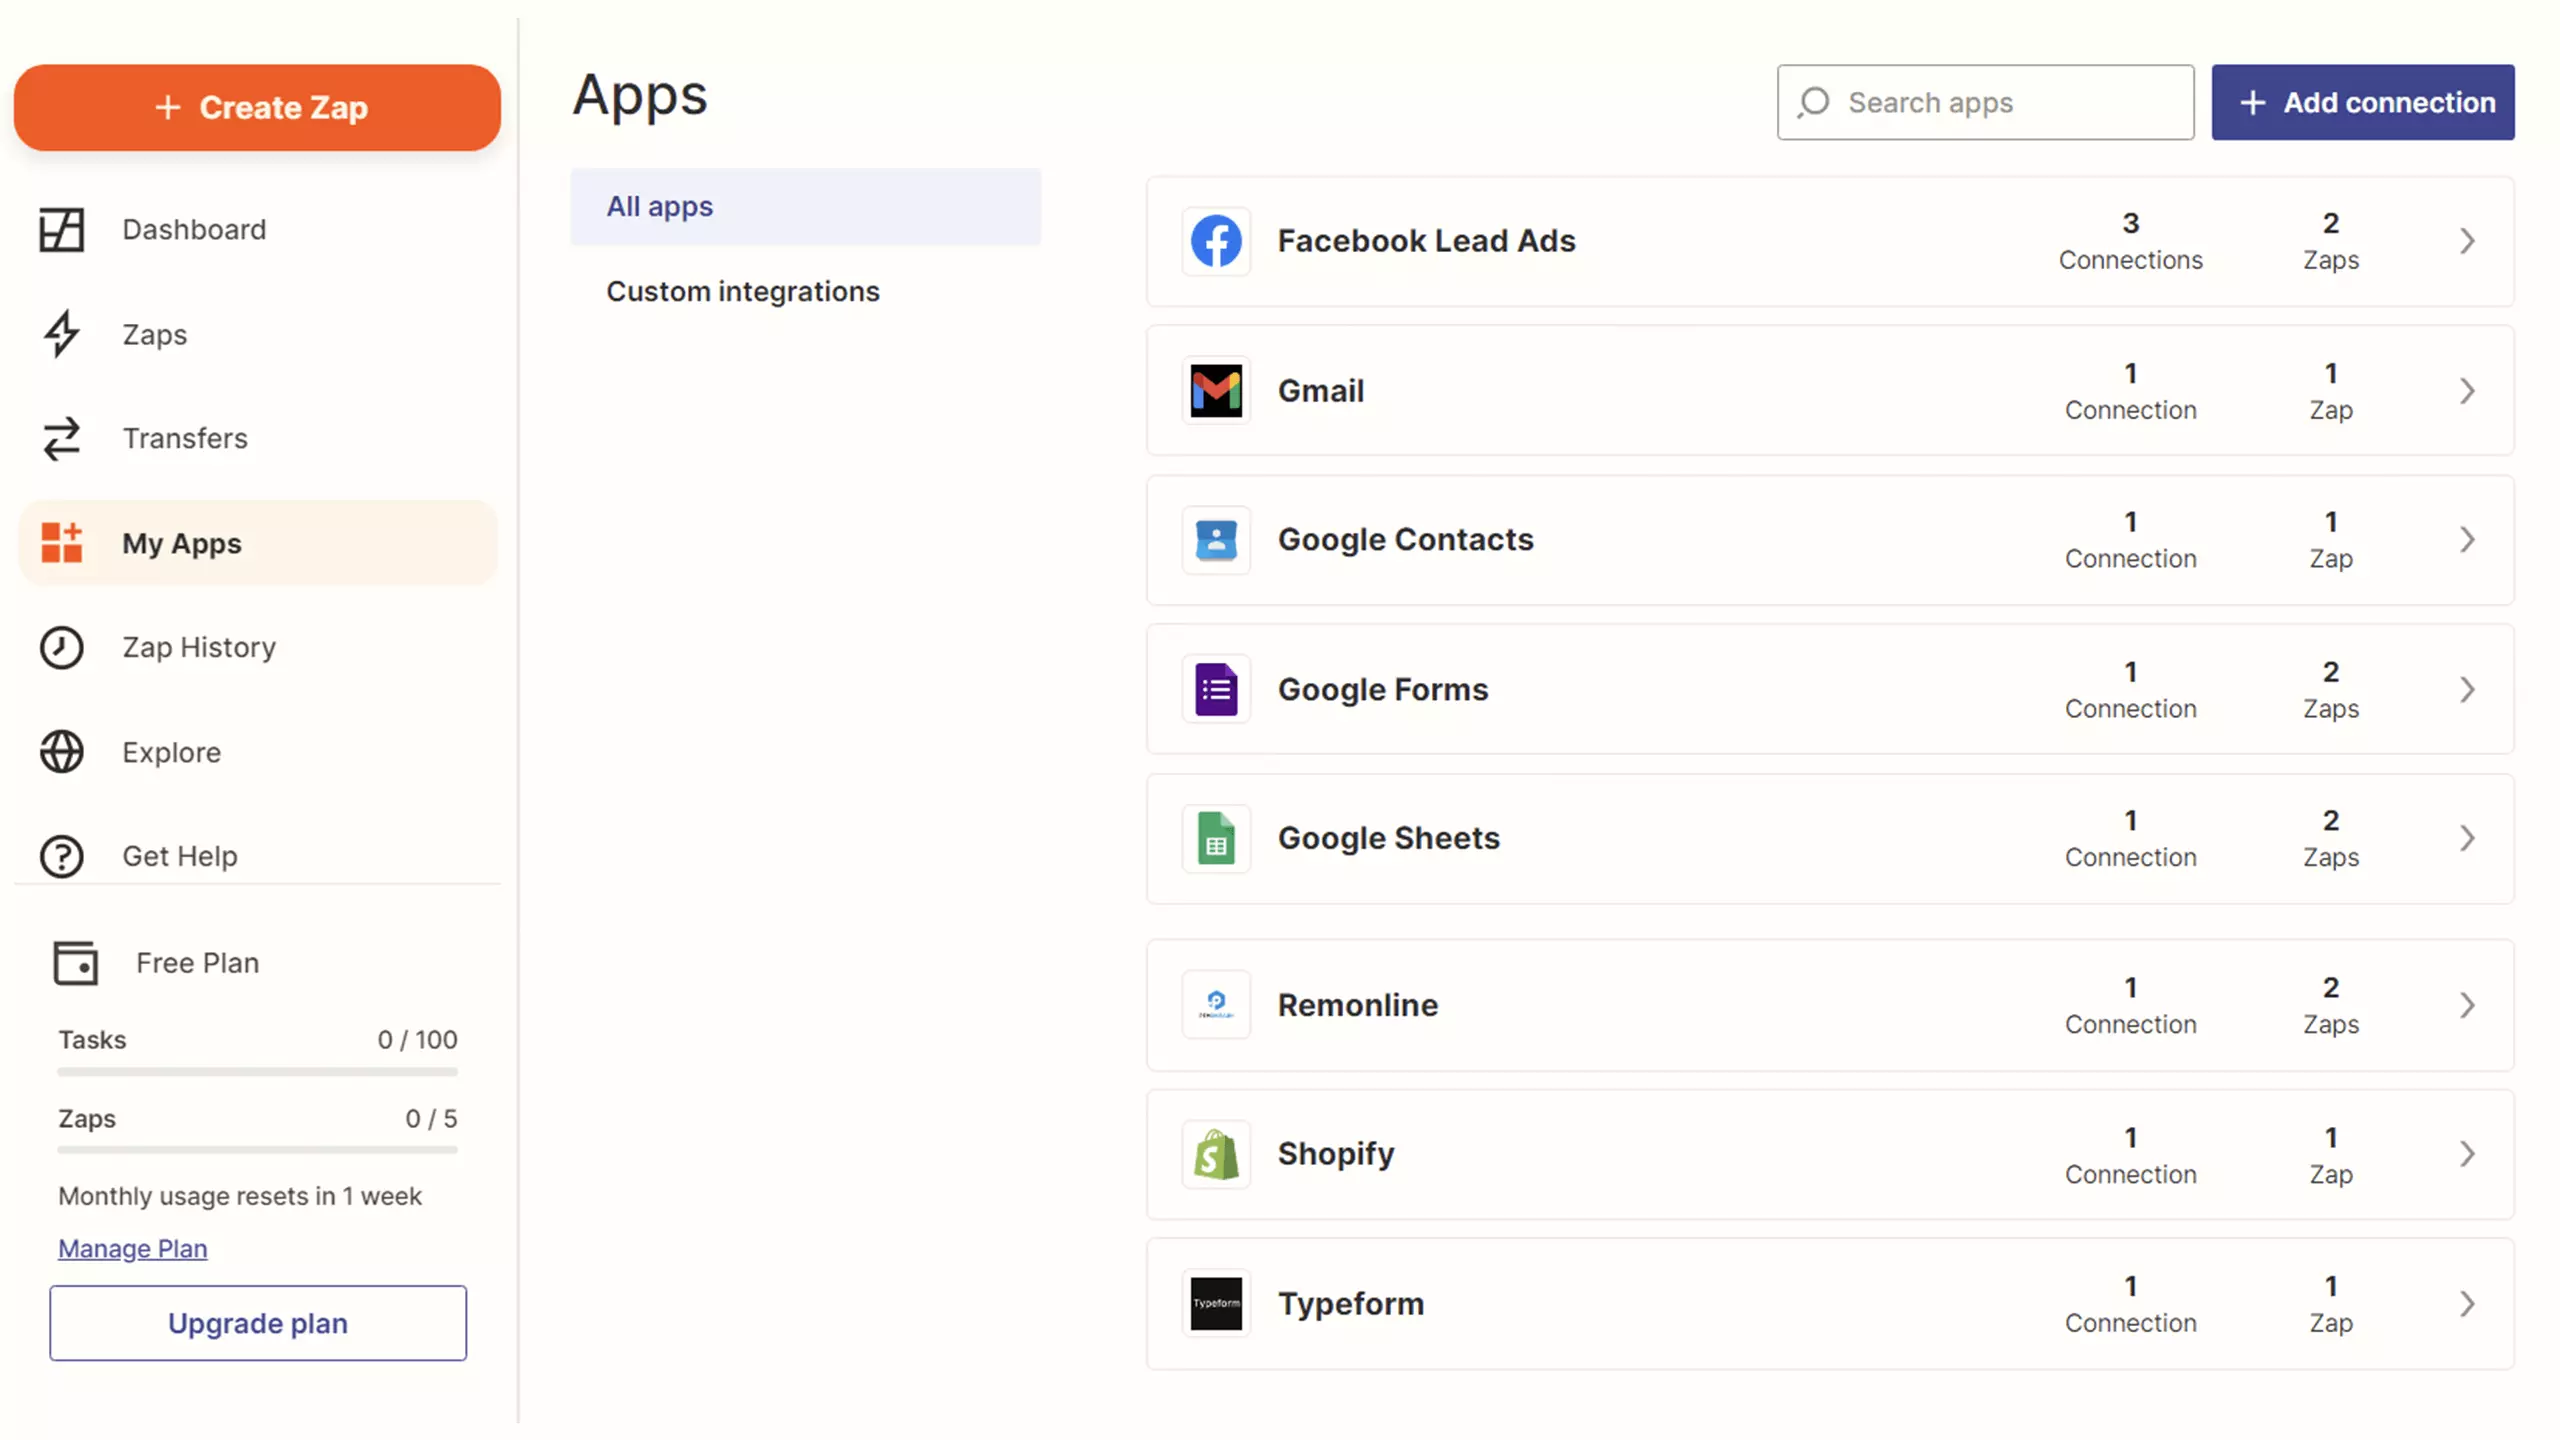Click the Dashboard icon in sidebar
This screenshot has height=1440, width=2560.
pyautogui.click(x=61, y=229)
